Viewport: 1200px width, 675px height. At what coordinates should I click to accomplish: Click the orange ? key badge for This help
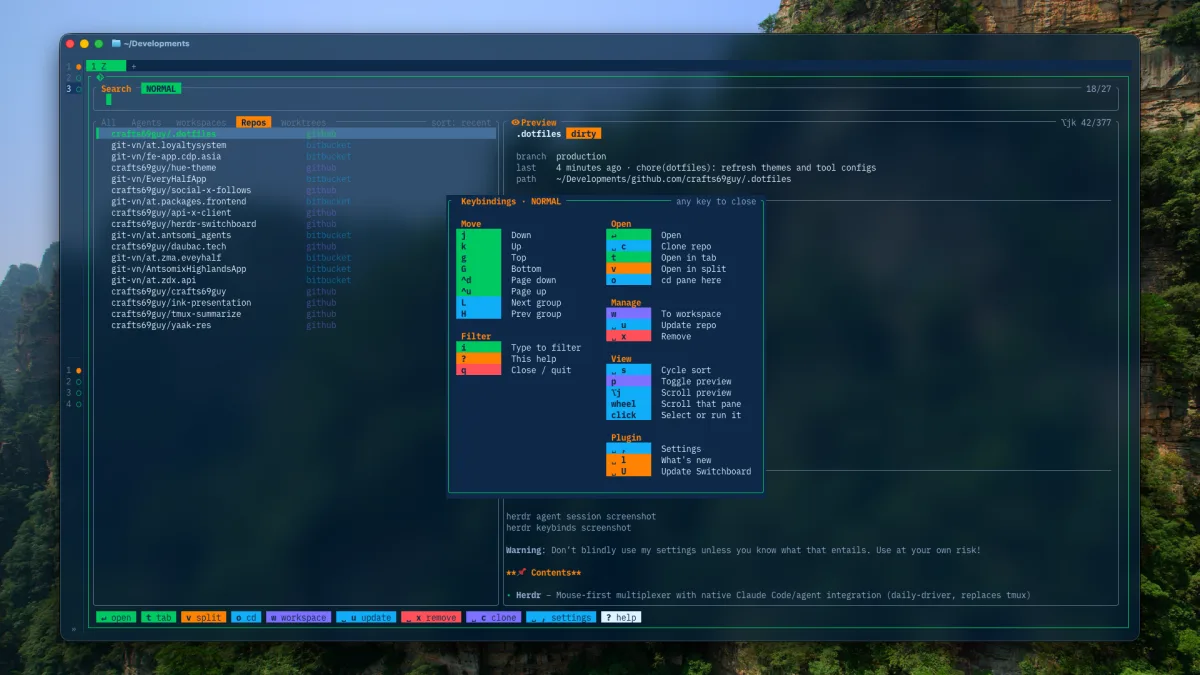pyautogui.click(x=478, y=358)
